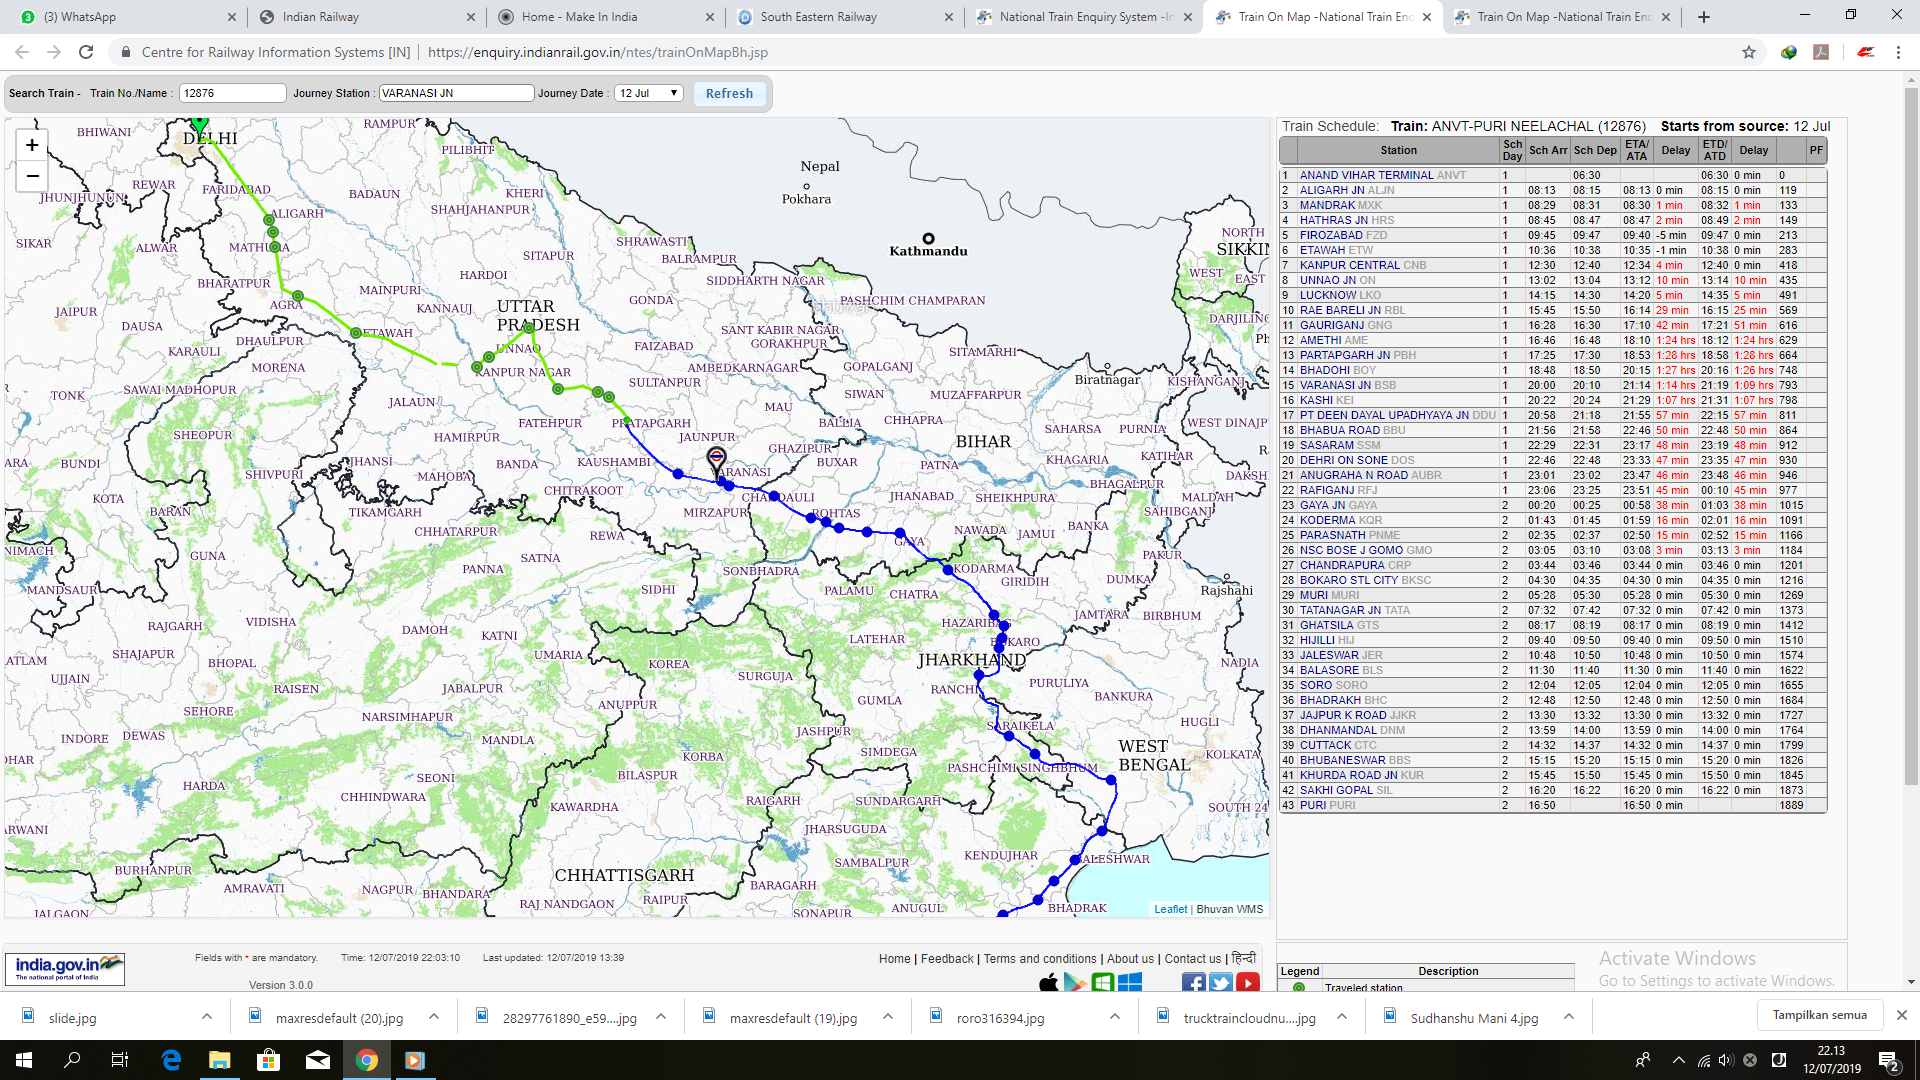Click the Apple App Store icon
The width and height of the screenshot is (1920, 1080).
pyautogui.click(x=1048, y=983)
